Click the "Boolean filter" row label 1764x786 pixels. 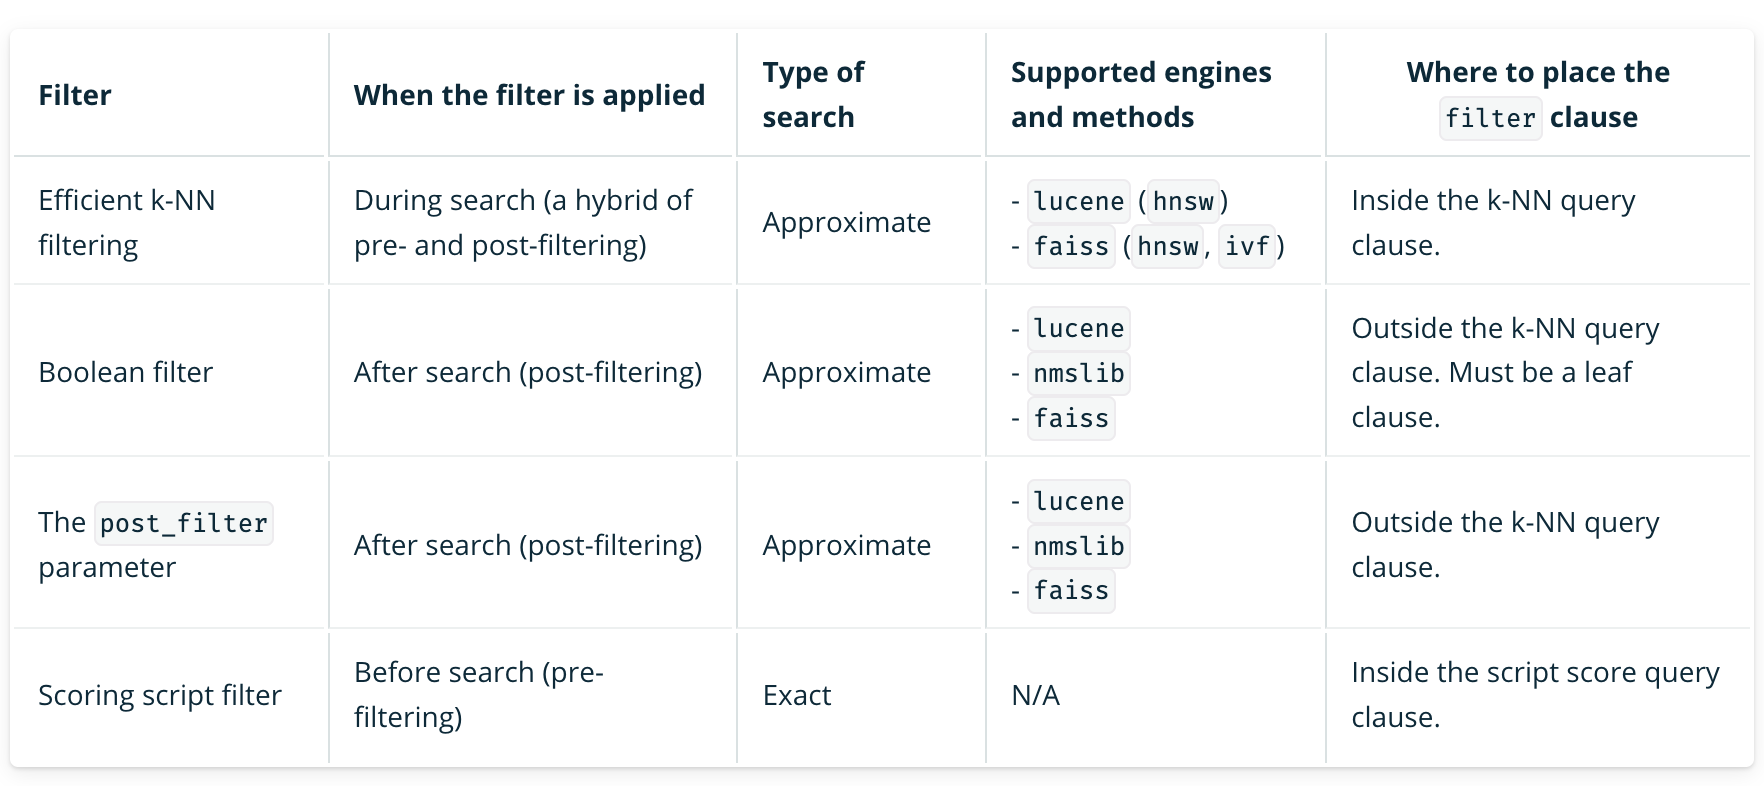[126, 372]
